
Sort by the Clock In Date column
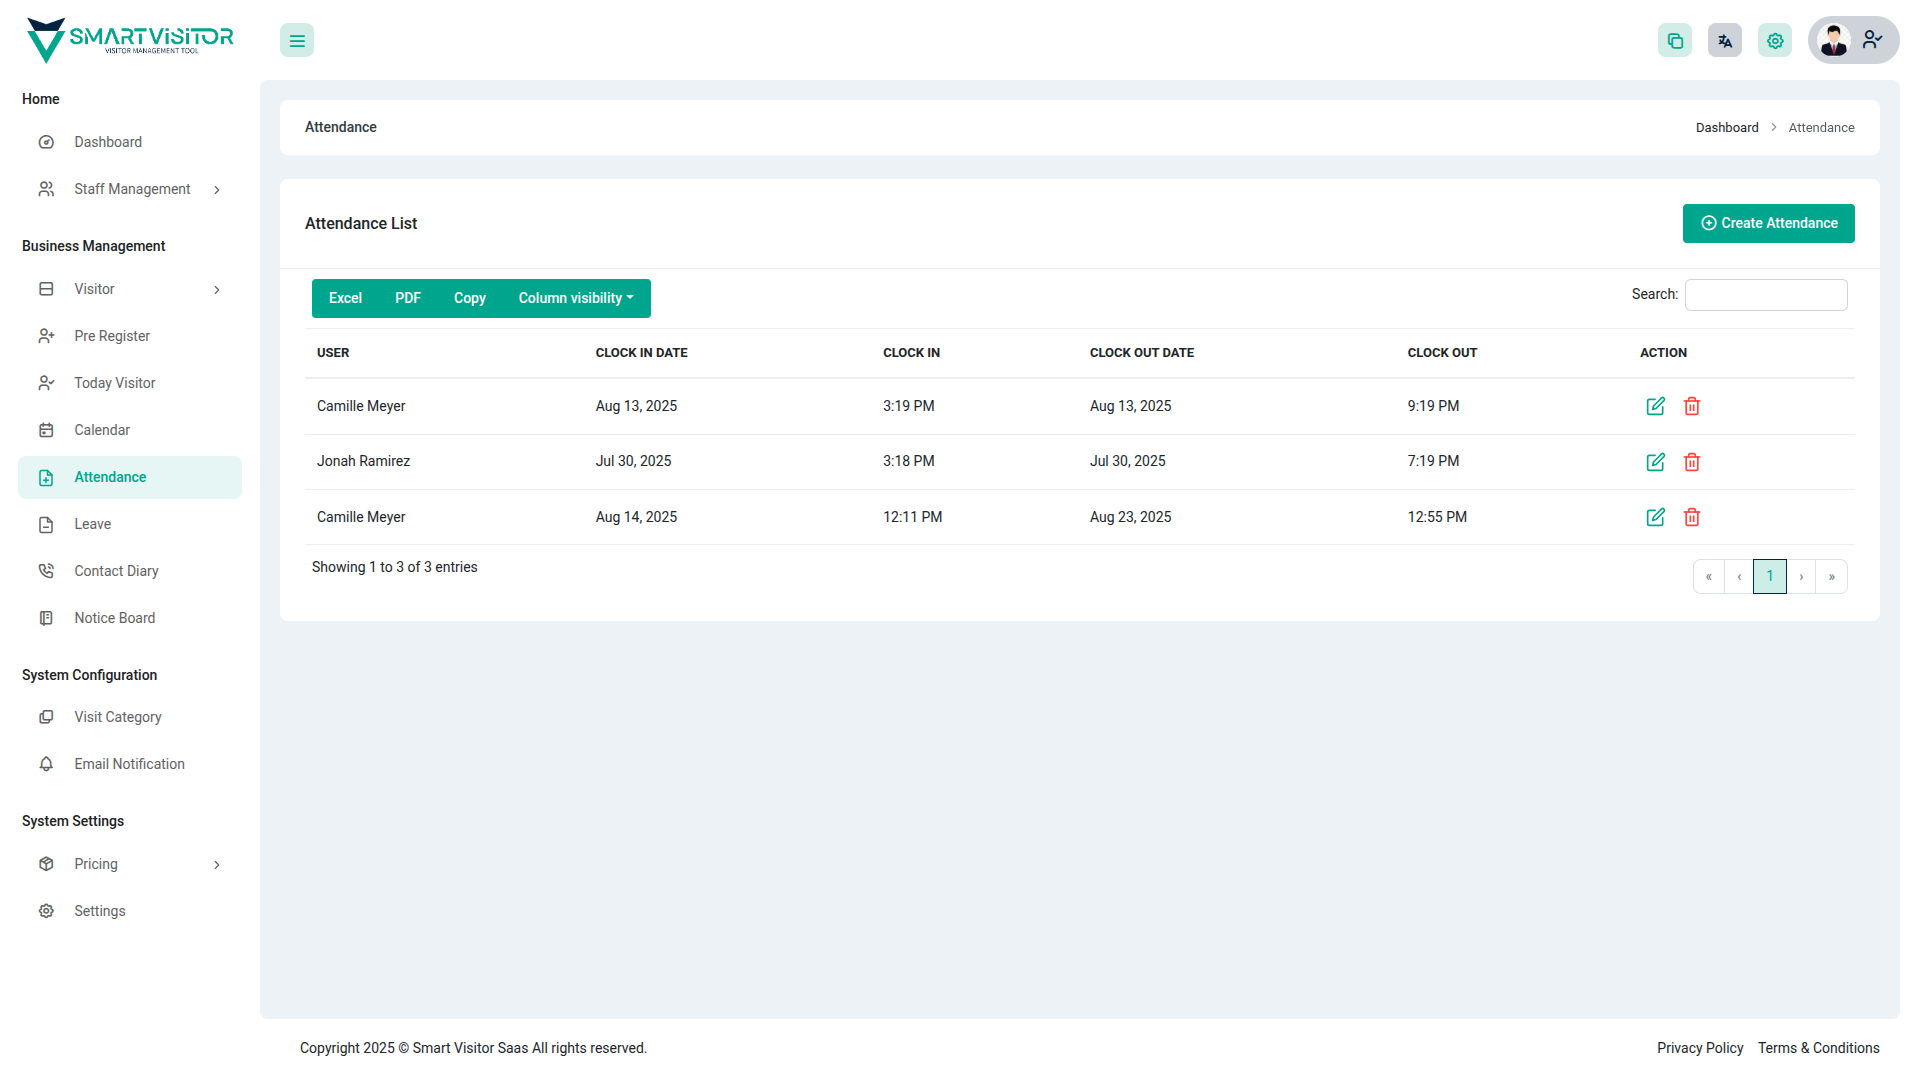coord(641,353)
